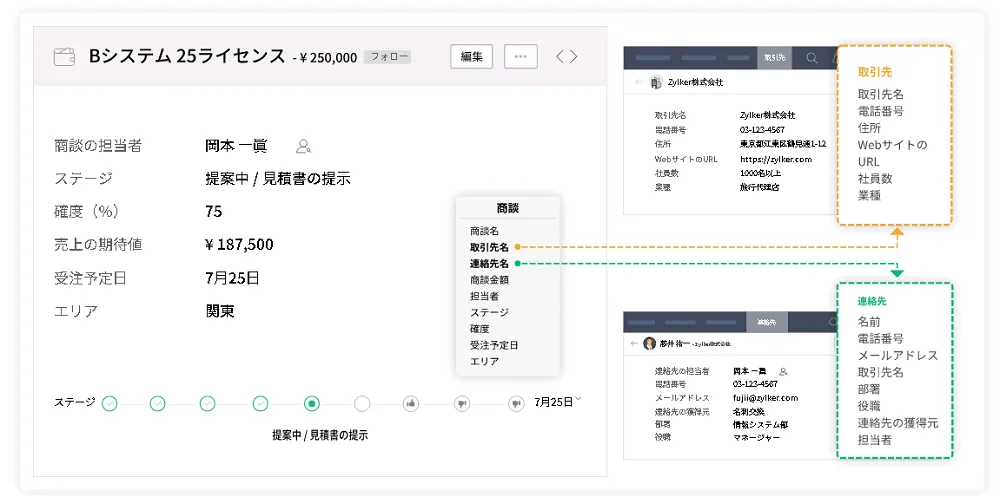The image size is (1000, 500).
Task: Click the ステージ field value 提案中 / 見積書の提示
Action: 278,179
